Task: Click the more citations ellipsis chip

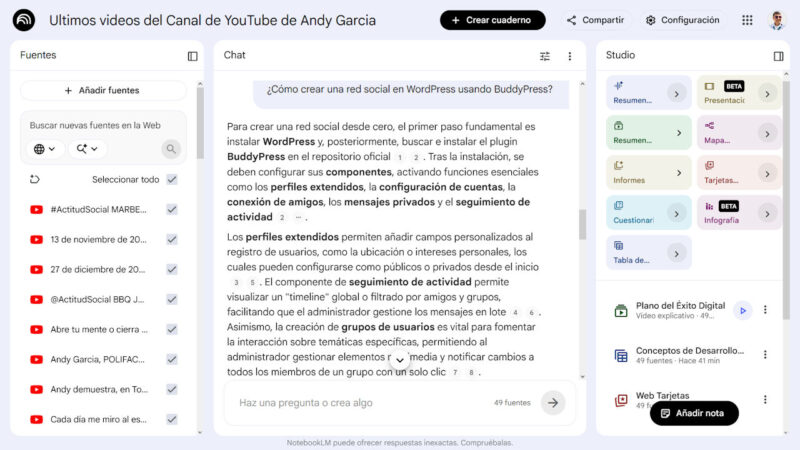Action: [298, 217]
